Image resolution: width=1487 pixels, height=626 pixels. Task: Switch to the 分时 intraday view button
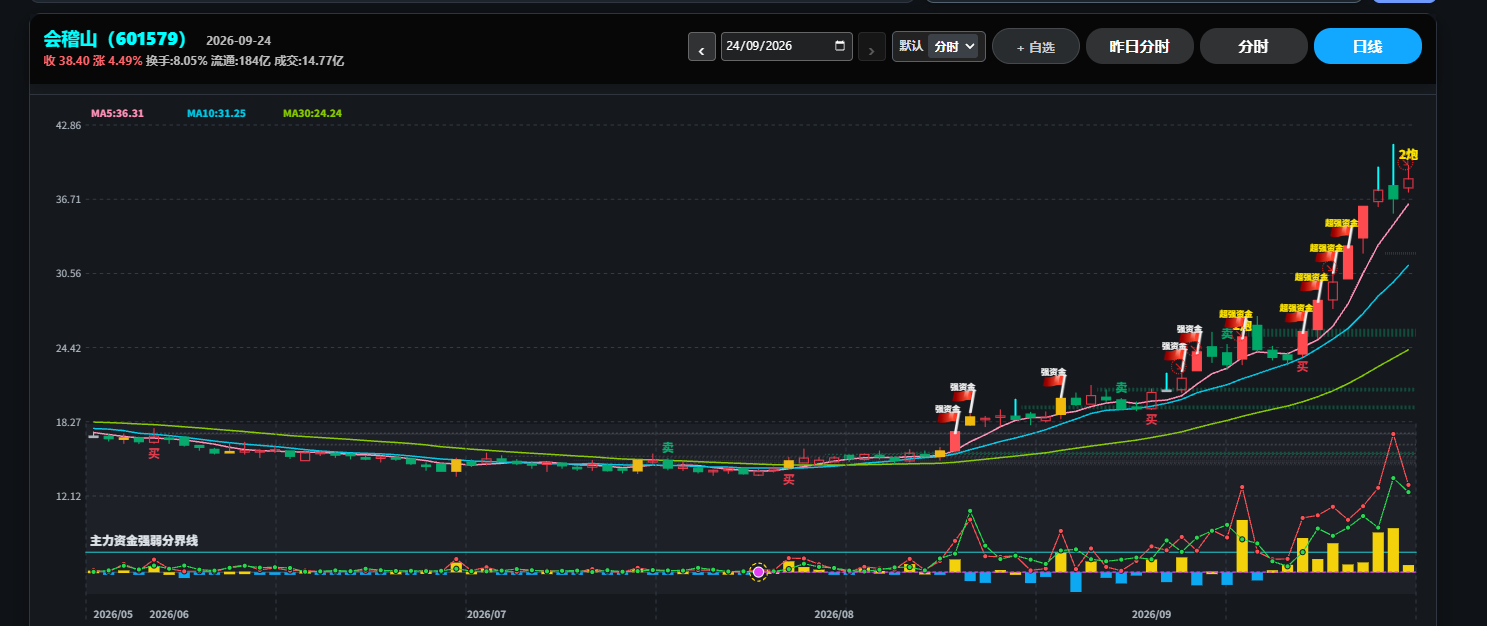(1253, 46)
